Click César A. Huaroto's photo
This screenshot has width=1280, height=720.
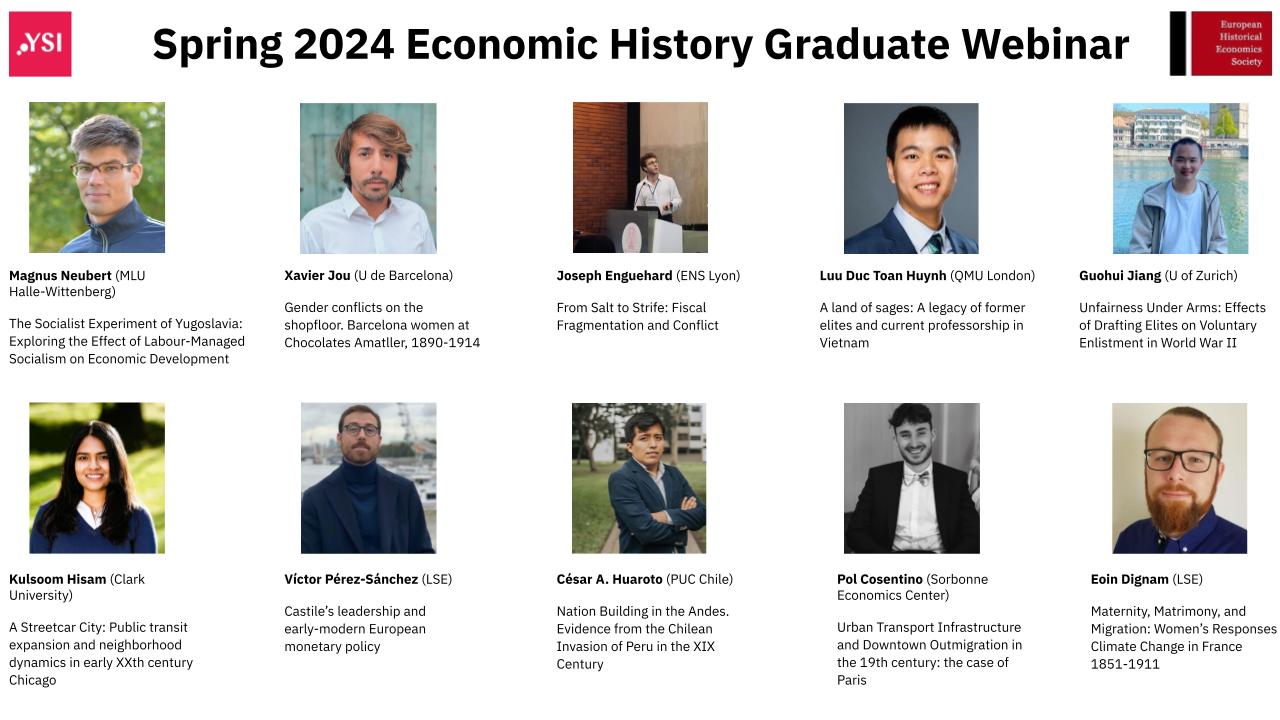[639, 478]
